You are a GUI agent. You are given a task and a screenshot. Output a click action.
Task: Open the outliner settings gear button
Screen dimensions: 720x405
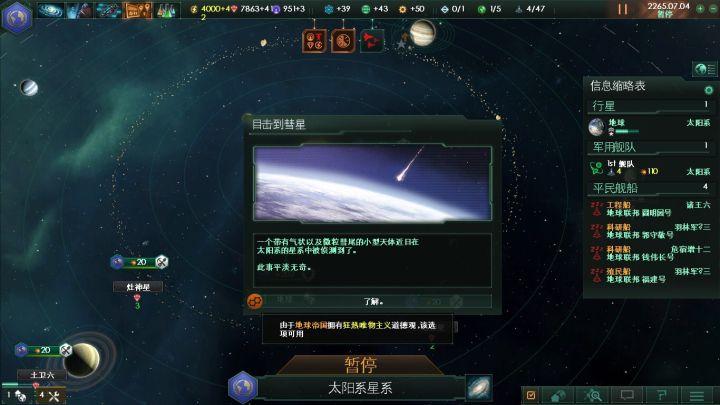click(709, 90)
